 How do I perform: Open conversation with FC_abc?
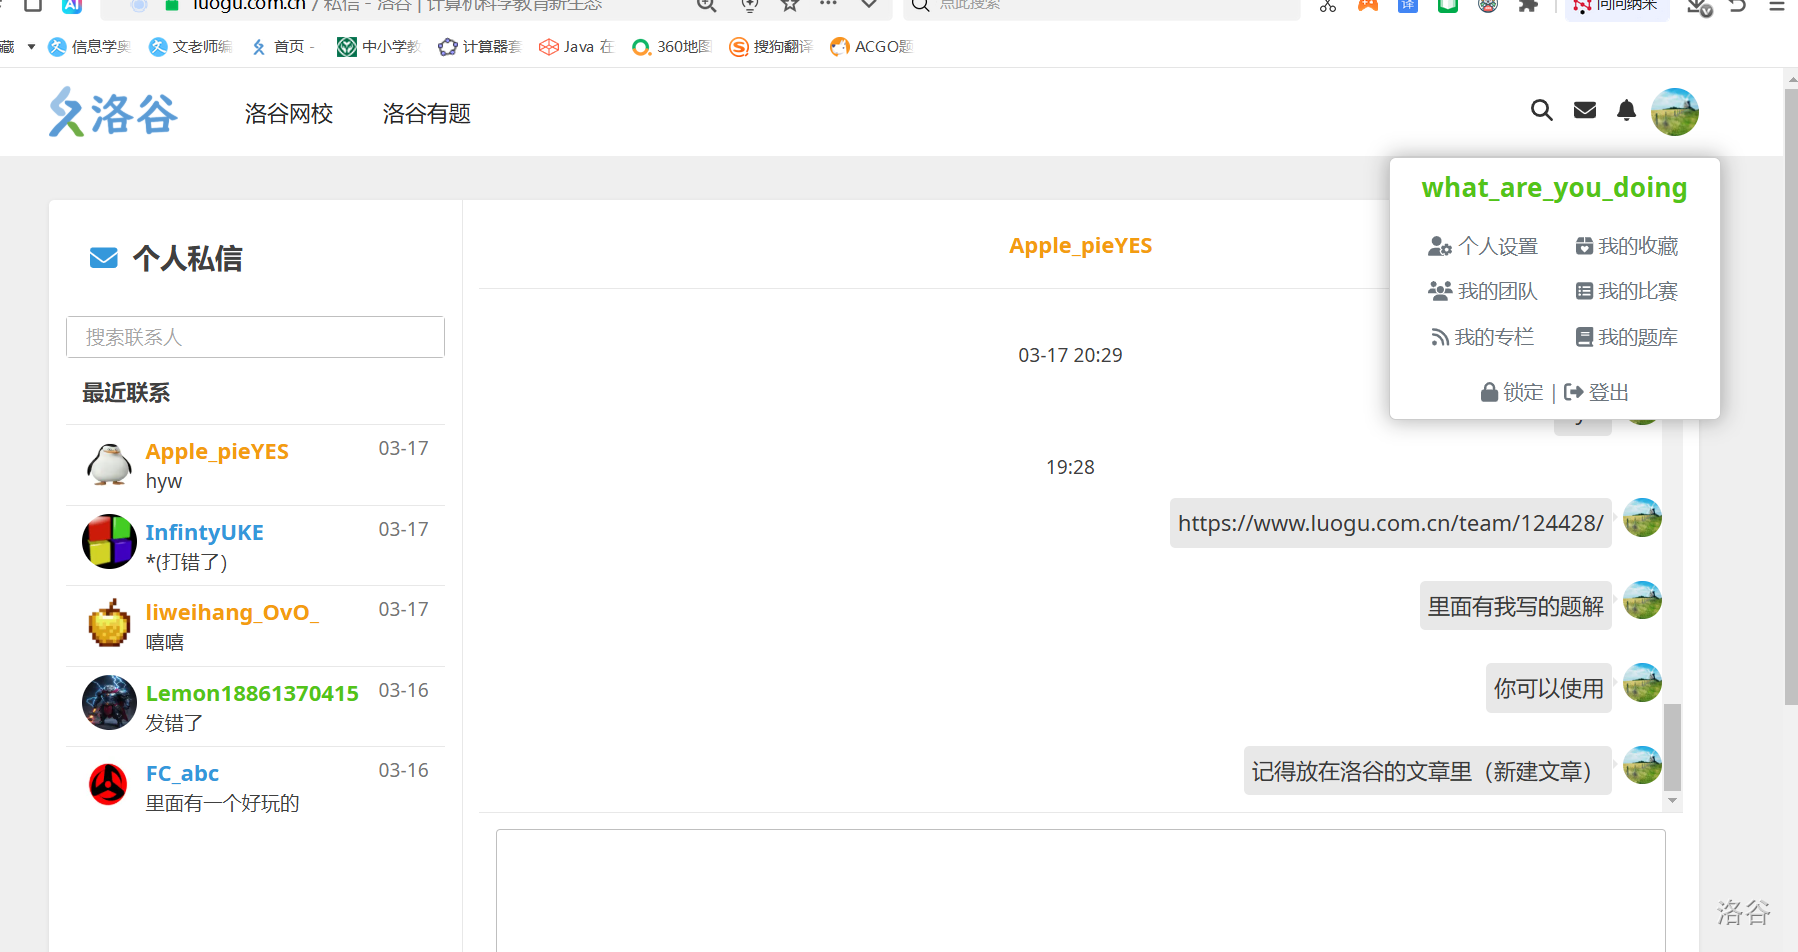click(x=255, y=787)
